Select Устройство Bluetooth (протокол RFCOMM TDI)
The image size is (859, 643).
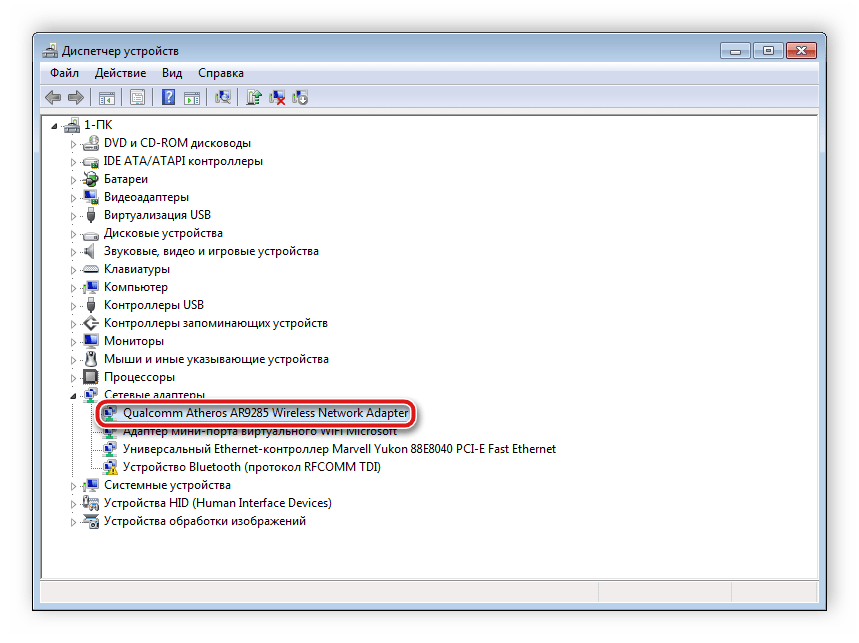pos(251,467)
